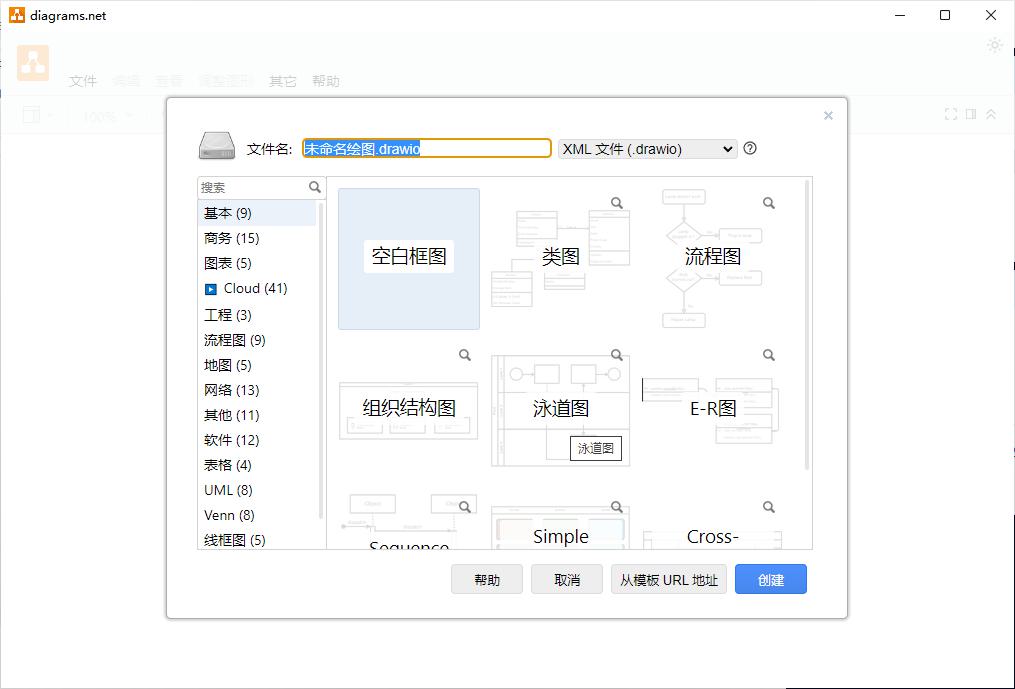Open the zoom percentage dropdown in the toolbar
This screenshot has height=689, width=1015.
pos(108,116)
